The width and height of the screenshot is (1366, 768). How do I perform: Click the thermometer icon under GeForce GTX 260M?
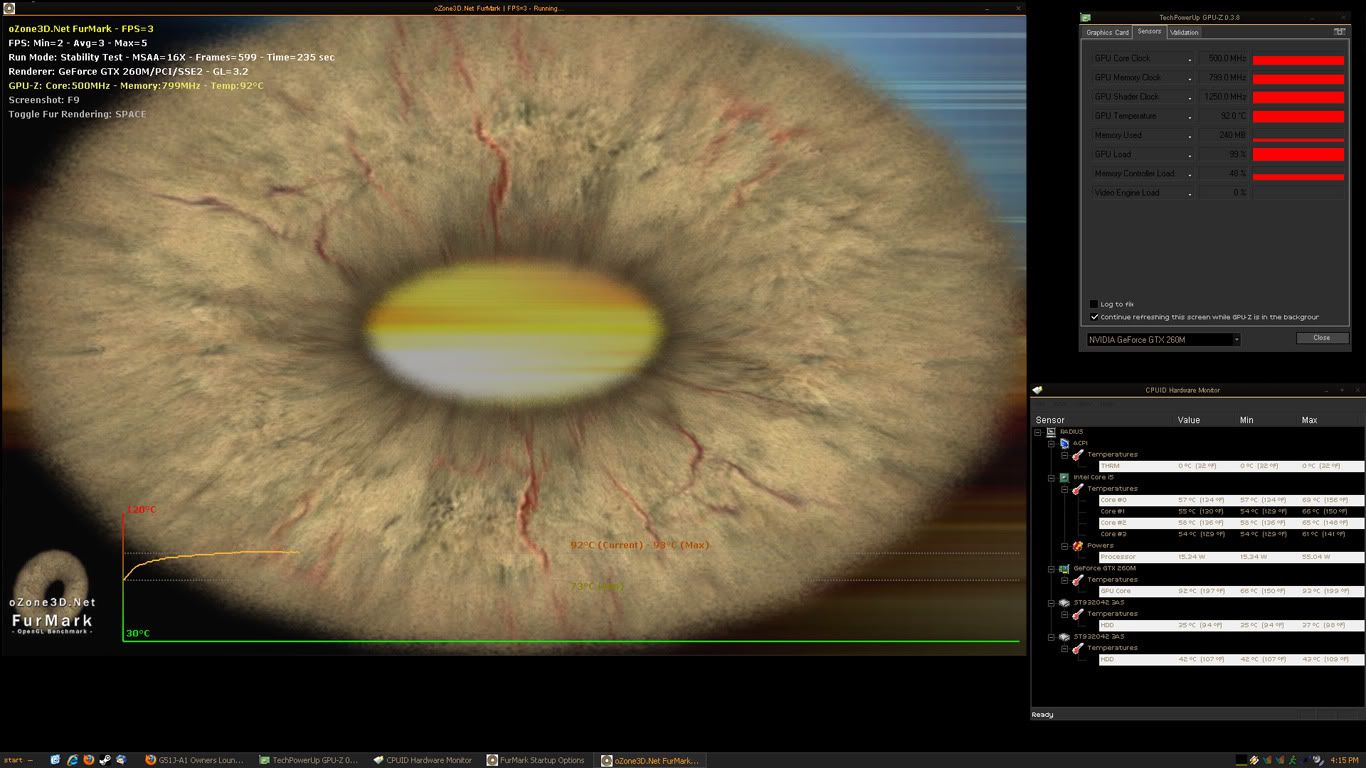pyautogui.click(x=1078, y=580)
